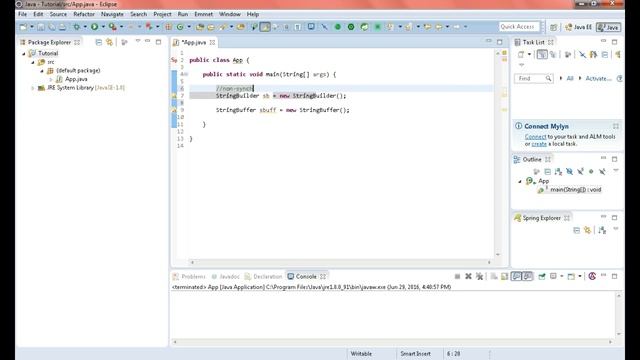
Task: Click the Run Last Tool icon with red toolbox
Action: (x=113, y=27)
